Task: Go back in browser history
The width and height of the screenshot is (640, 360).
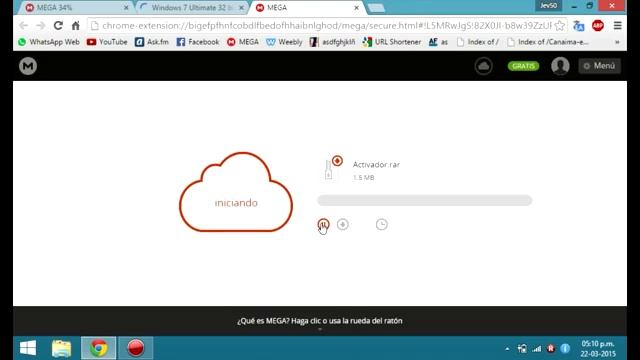Action: point(23,26)
